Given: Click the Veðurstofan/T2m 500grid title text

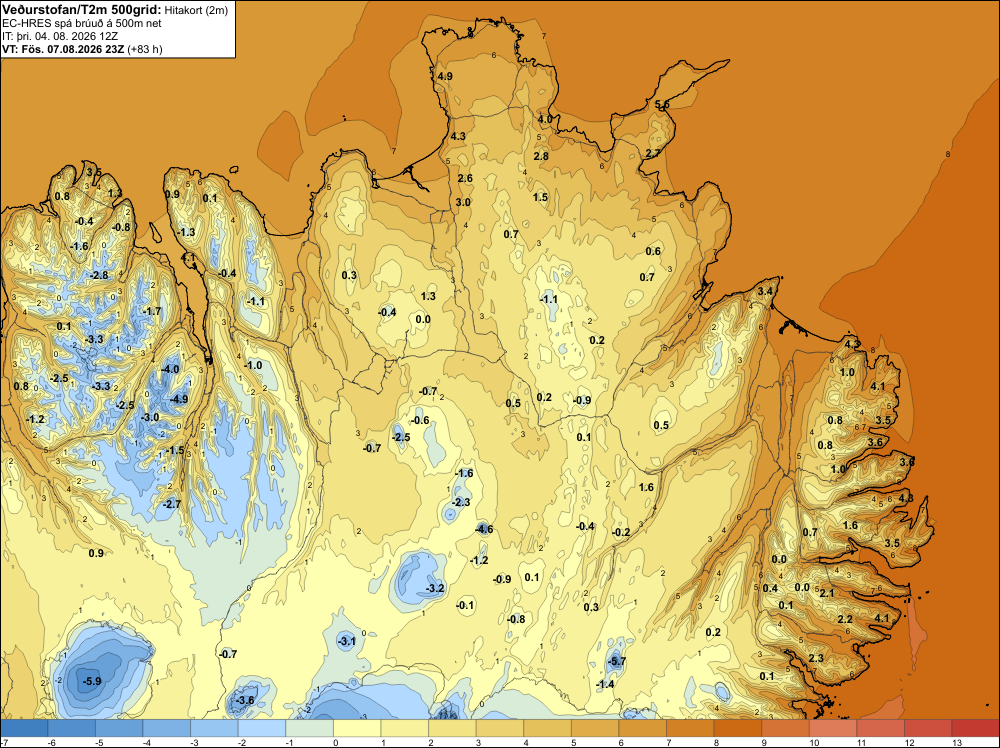Looking at the screenshot, I should pyautogui.click(x=82, y=10).
